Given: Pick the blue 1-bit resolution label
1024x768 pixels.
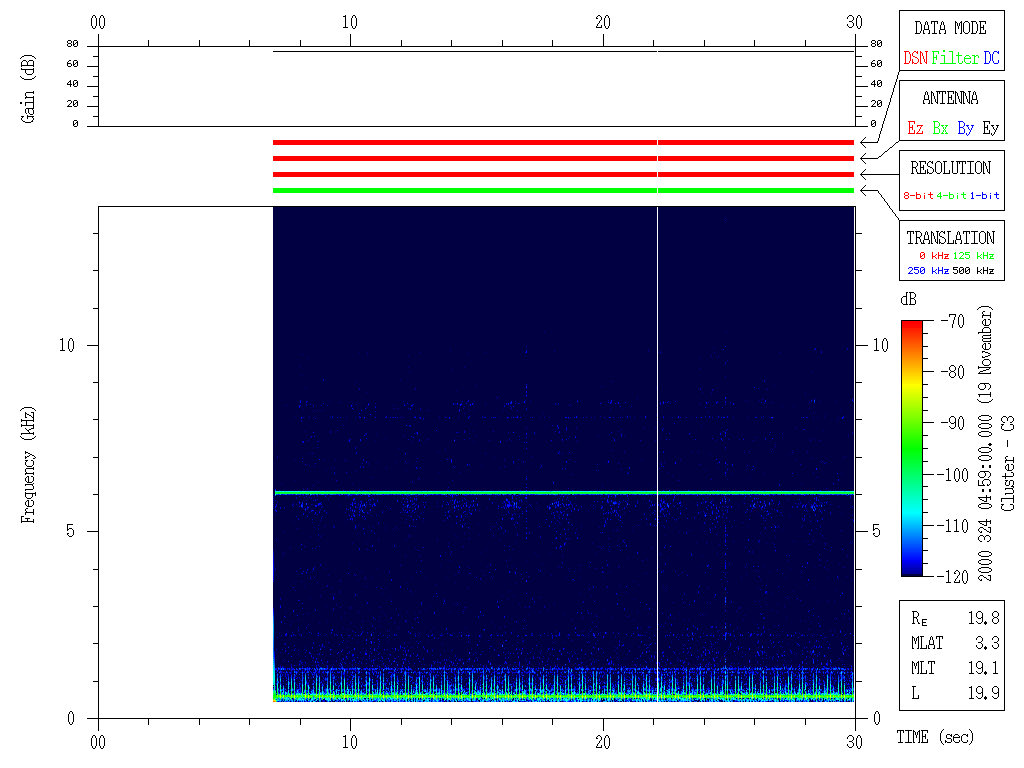Looking at the screenshot, I should pos(984,196).
